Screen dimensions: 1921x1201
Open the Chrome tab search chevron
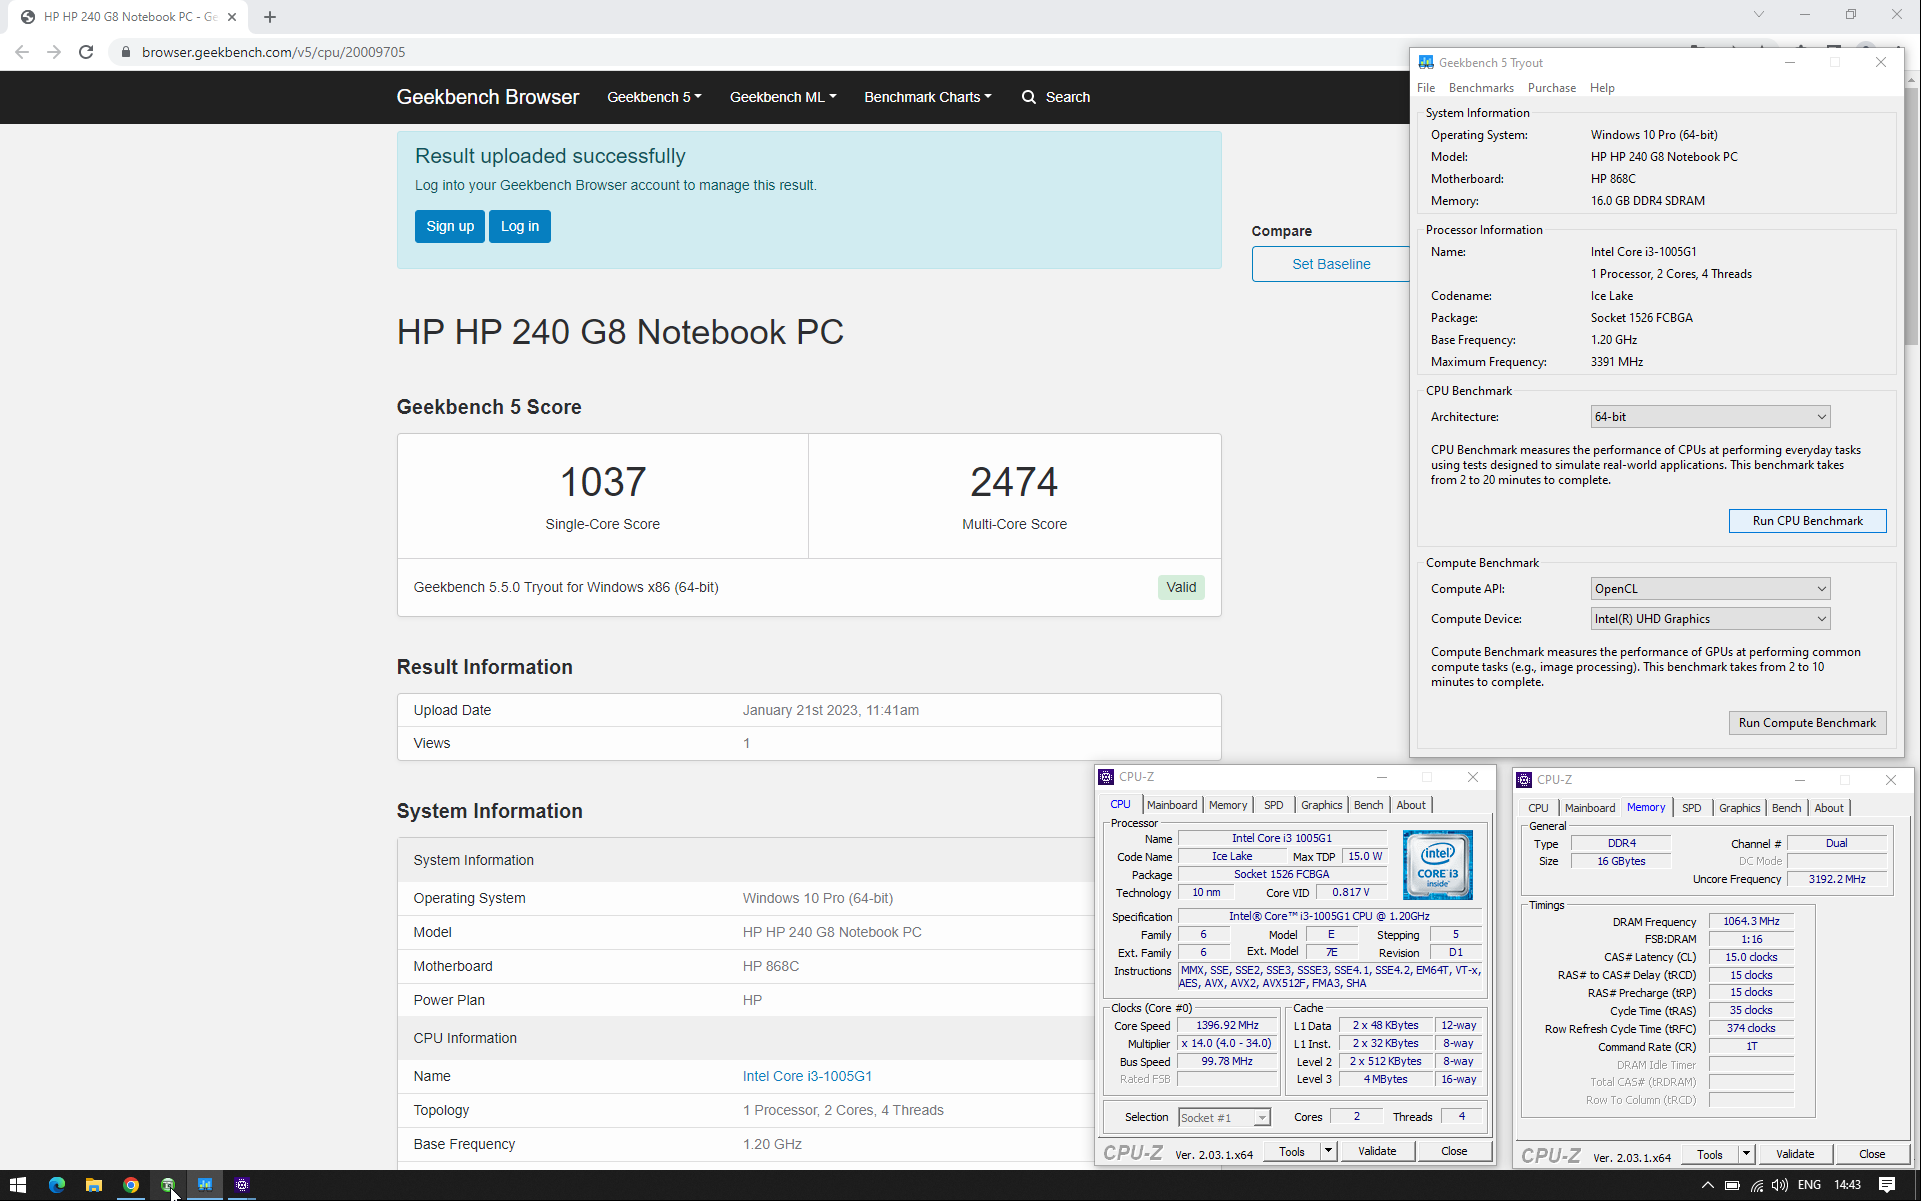(x=1759, y=15)
